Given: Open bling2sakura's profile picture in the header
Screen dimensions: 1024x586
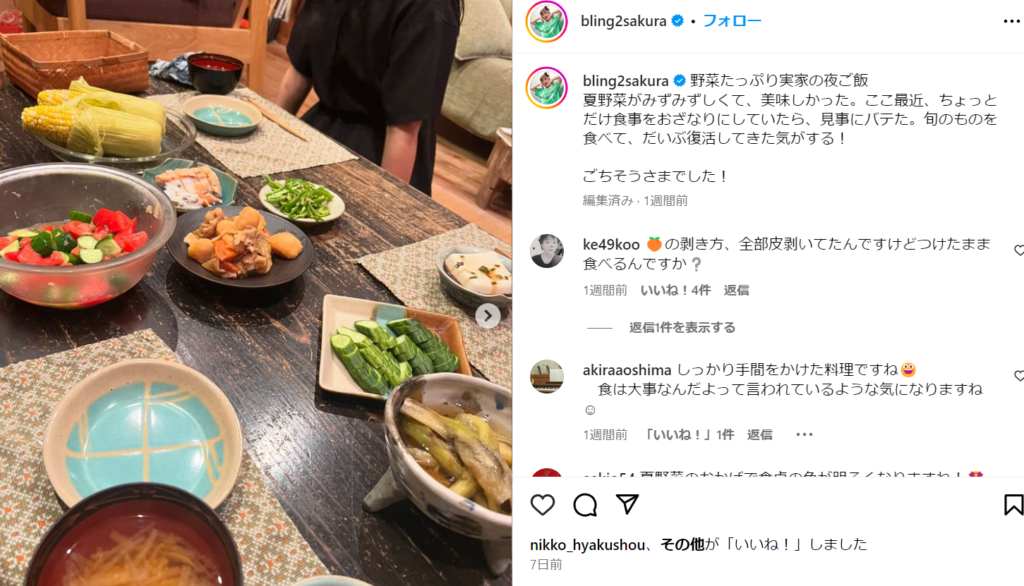Looking at the screenshot, I should coord(547,22).
